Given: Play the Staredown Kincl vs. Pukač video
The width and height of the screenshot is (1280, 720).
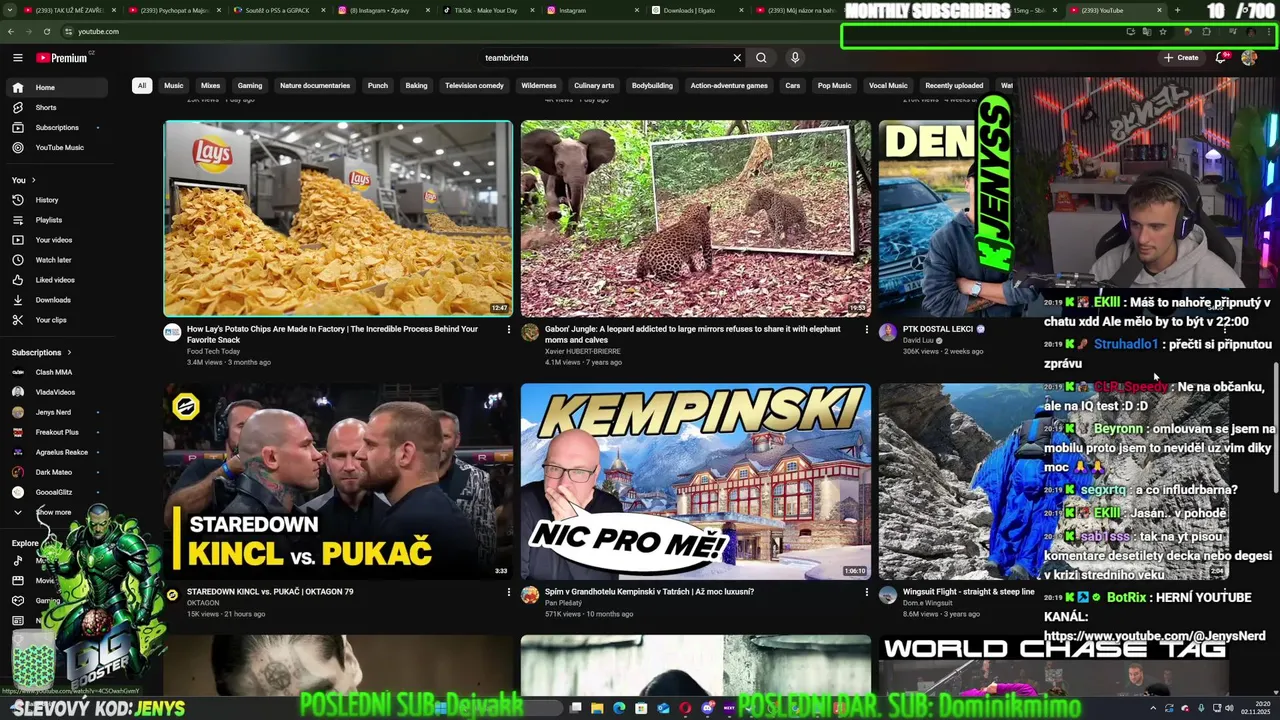Looking at the screenshot, I should click(338, 481).
